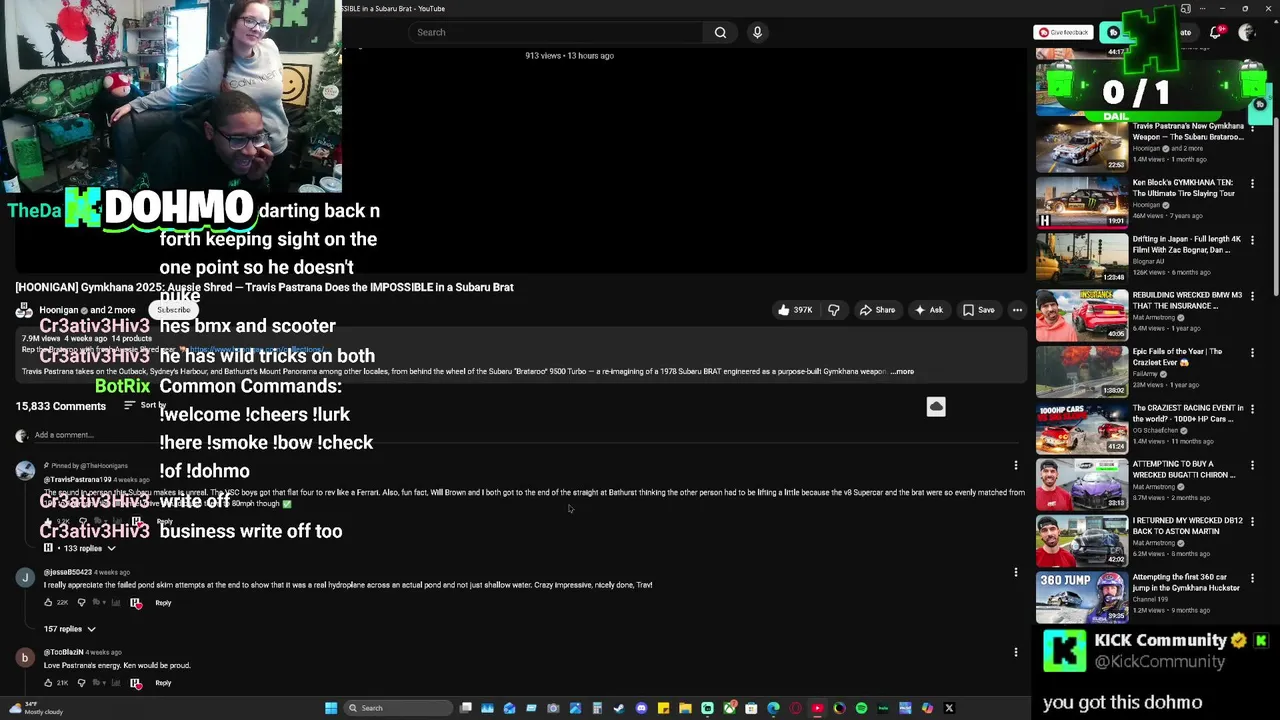Screen dimensions: 1280x720
Task: Open the X app from the taskbar
Action: click(949, 708)
